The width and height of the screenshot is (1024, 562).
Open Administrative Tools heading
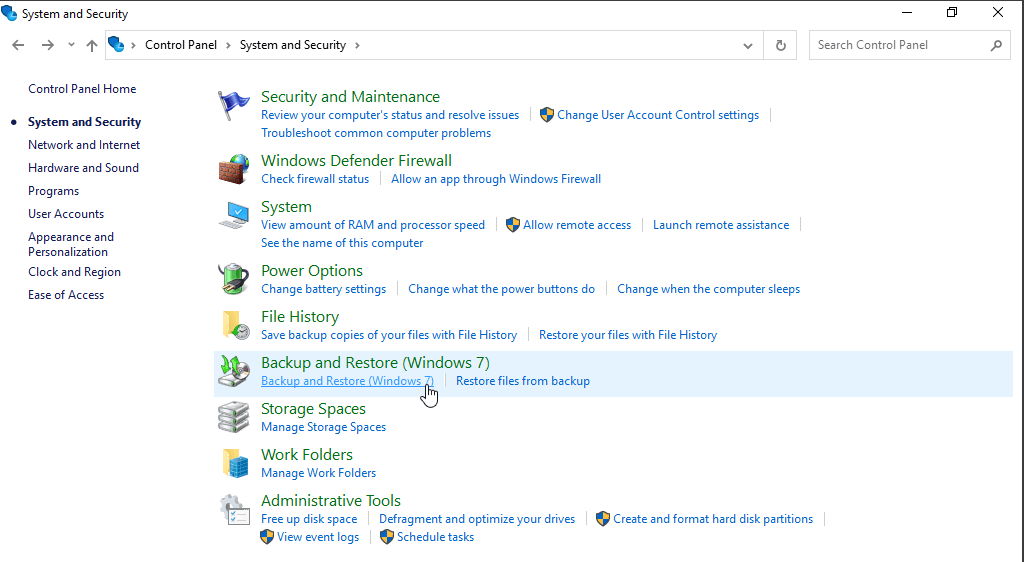[330, 501]
